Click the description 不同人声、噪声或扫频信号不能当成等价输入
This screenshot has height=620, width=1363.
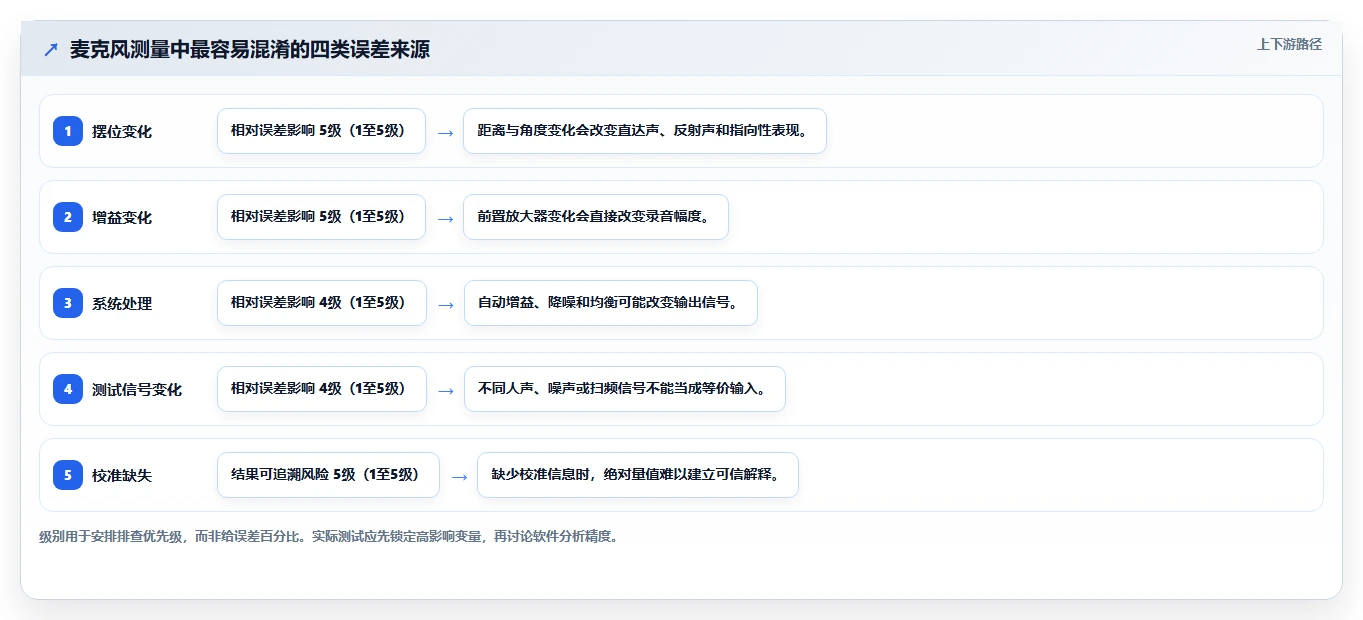click(625, 389)
